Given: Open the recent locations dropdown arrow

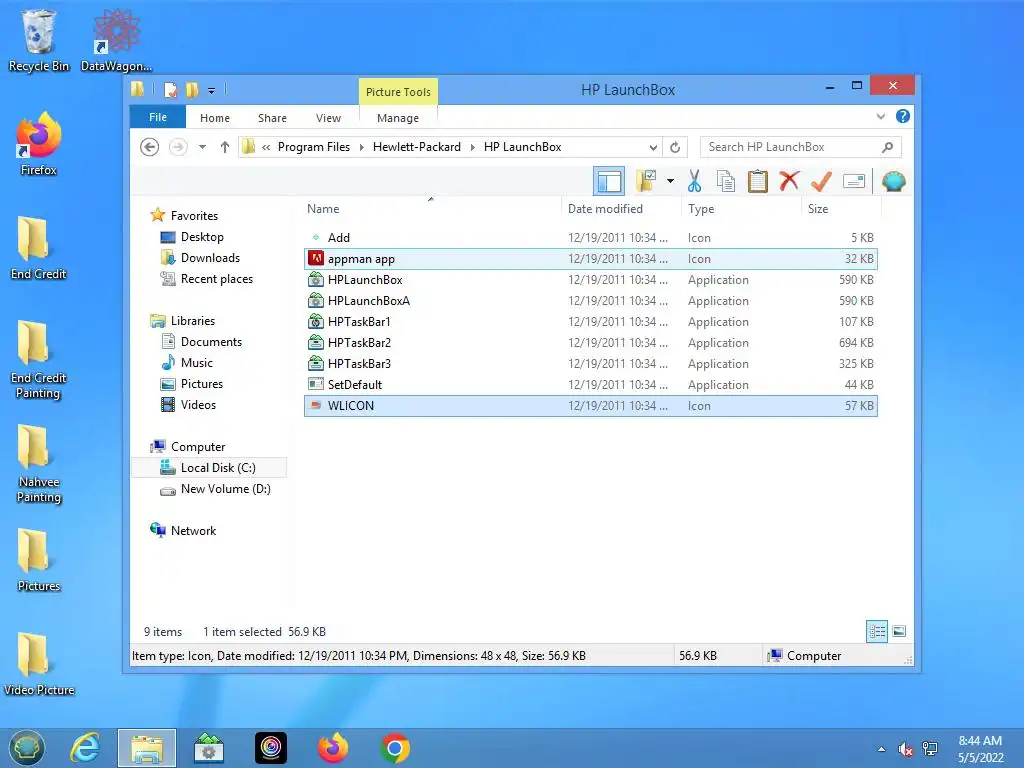Looking at the screenshot, I should click(202, 147).
